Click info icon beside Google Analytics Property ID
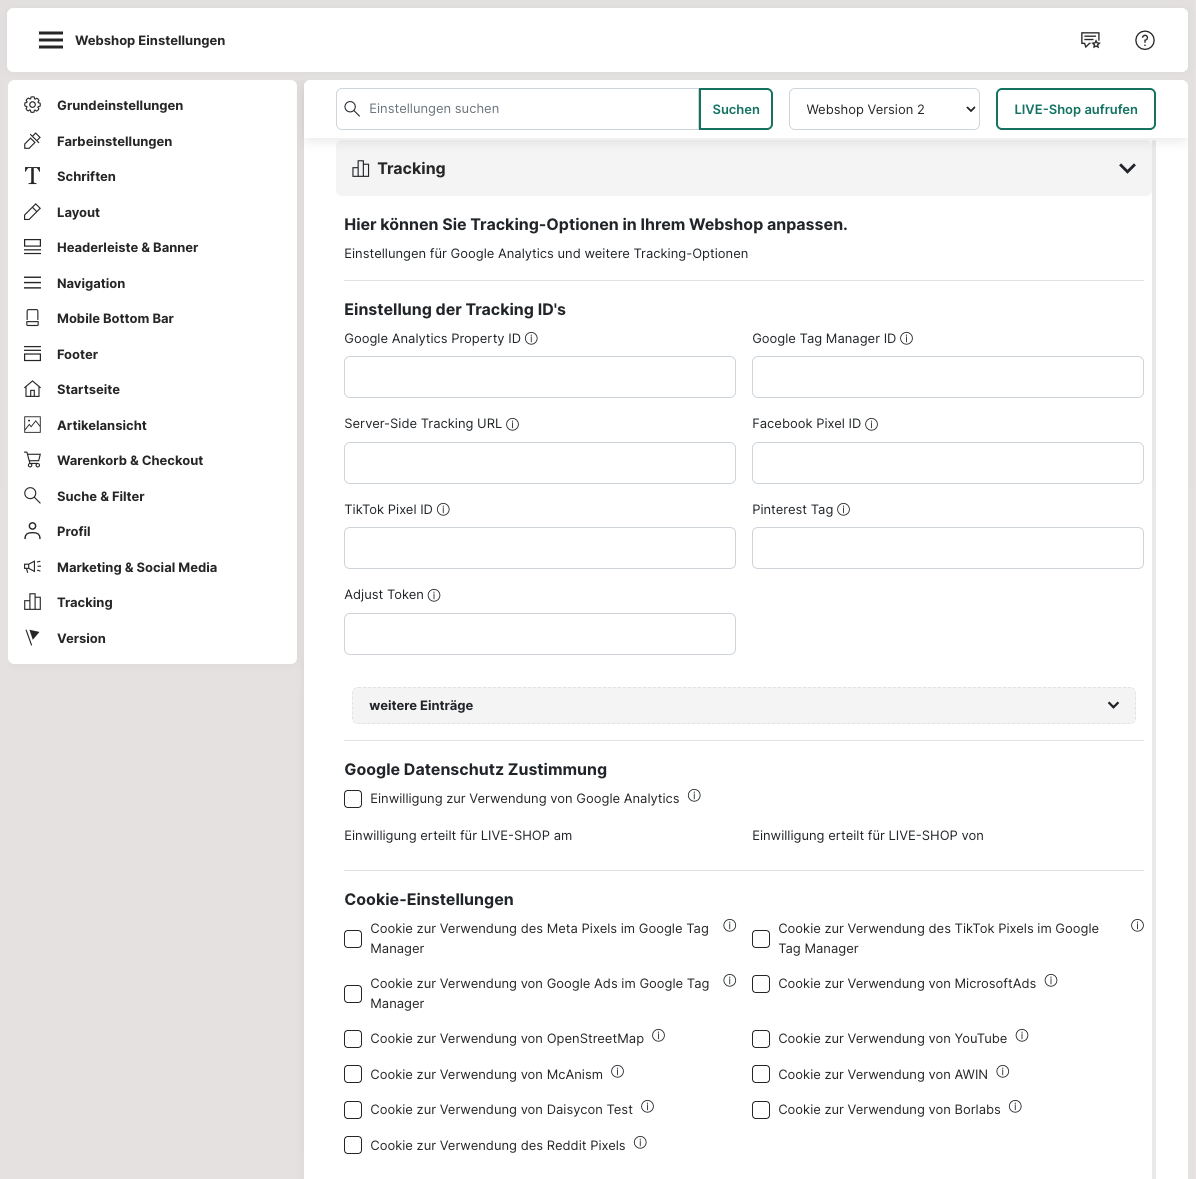 point(532,339)
